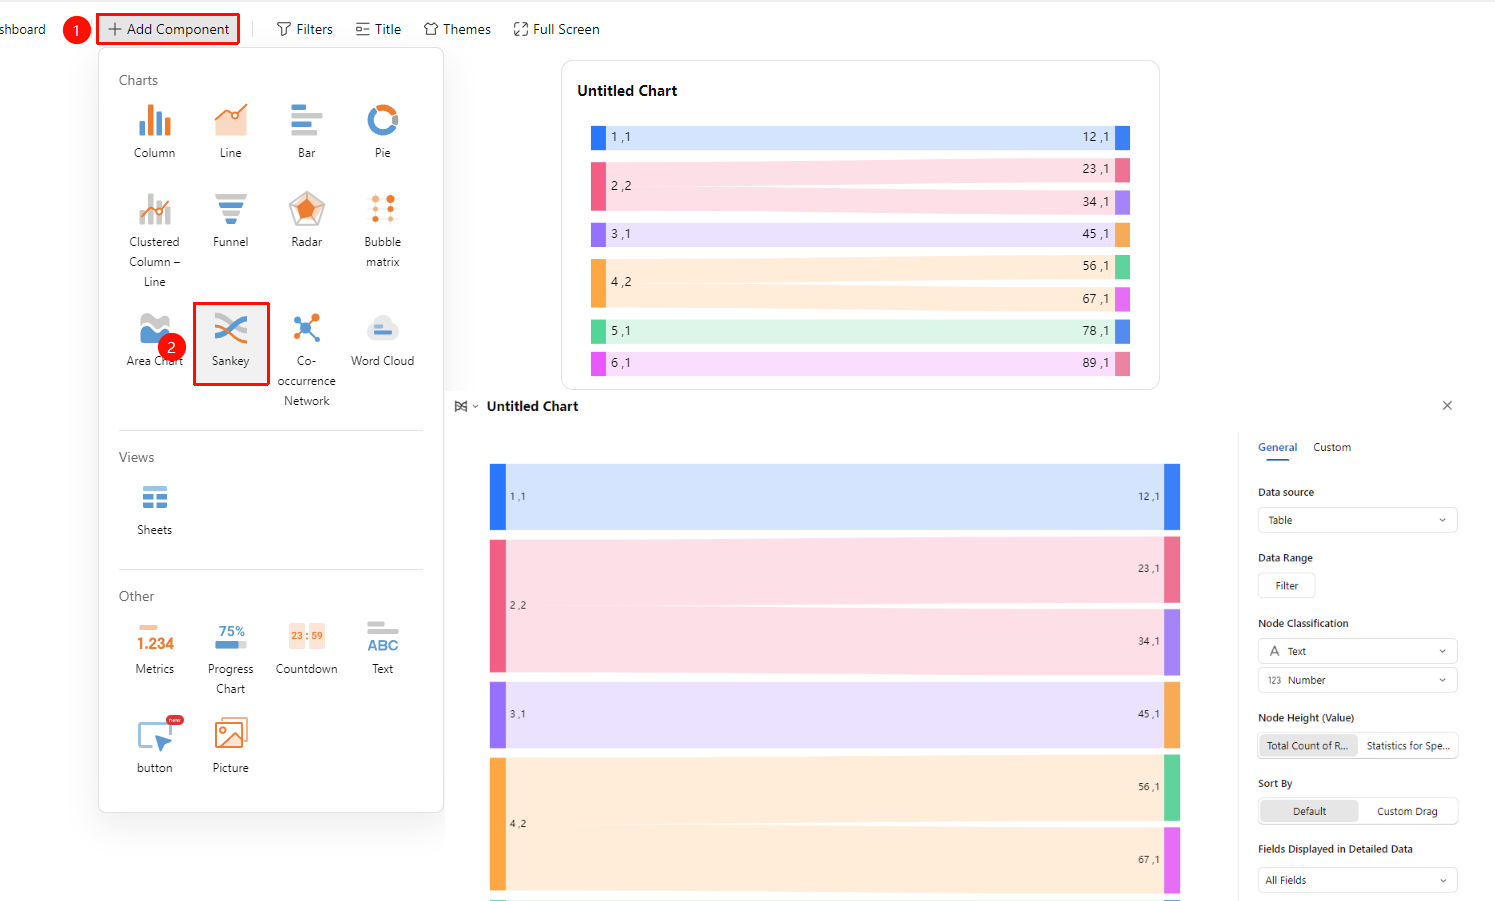
Task: Add a Progress Chart component
Action: click(x=231, y=657)
